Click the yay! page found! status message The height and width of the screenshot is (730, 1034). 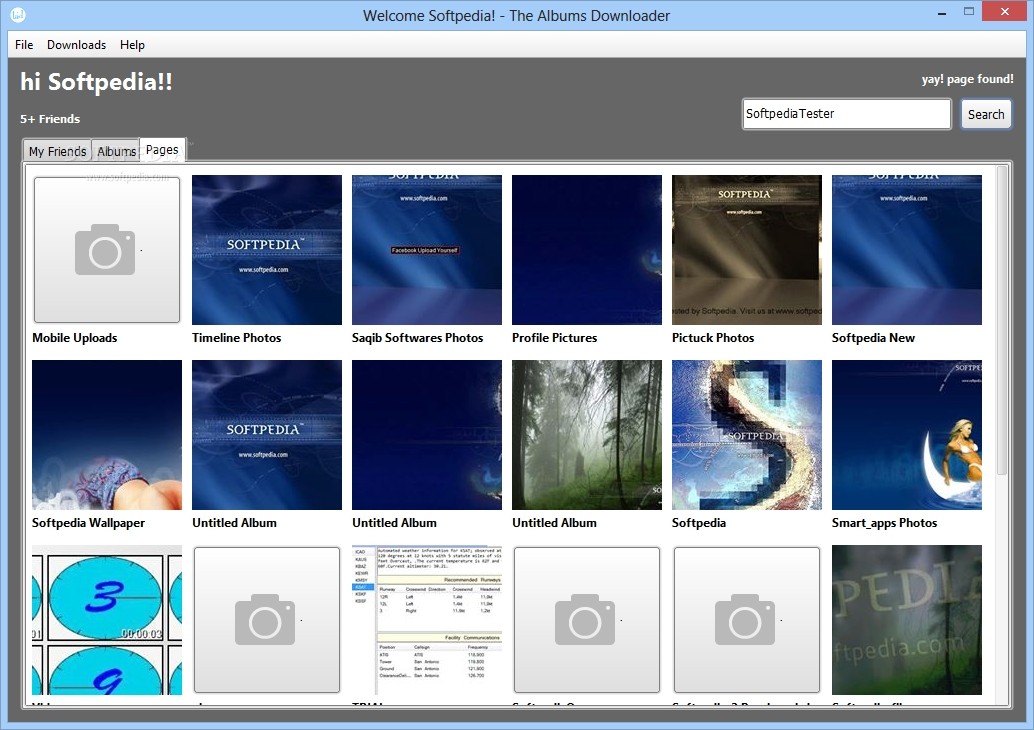(x=967, y=79)
